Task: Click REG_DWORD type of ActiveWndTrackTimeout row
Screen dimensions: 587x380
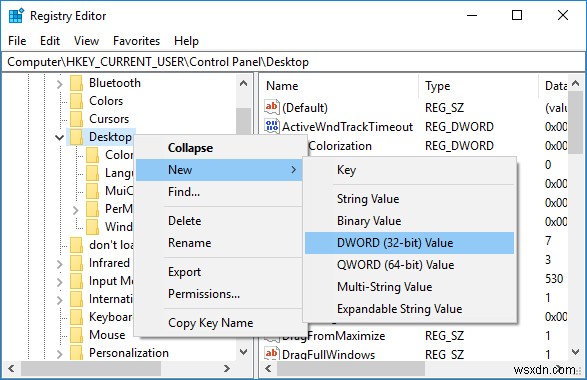Action: click(x=459, y=127)
